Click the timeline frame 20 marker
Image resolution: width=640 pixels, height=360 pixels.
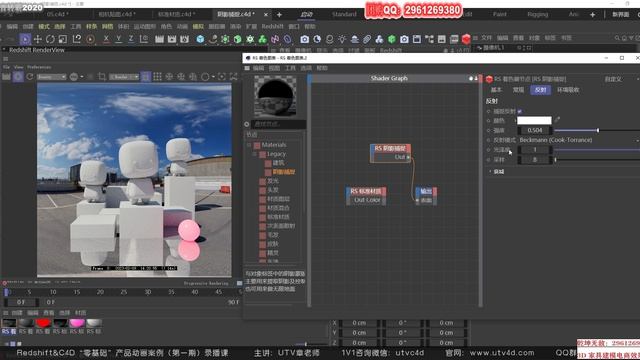pyautogui.click(x=100, y=292)
